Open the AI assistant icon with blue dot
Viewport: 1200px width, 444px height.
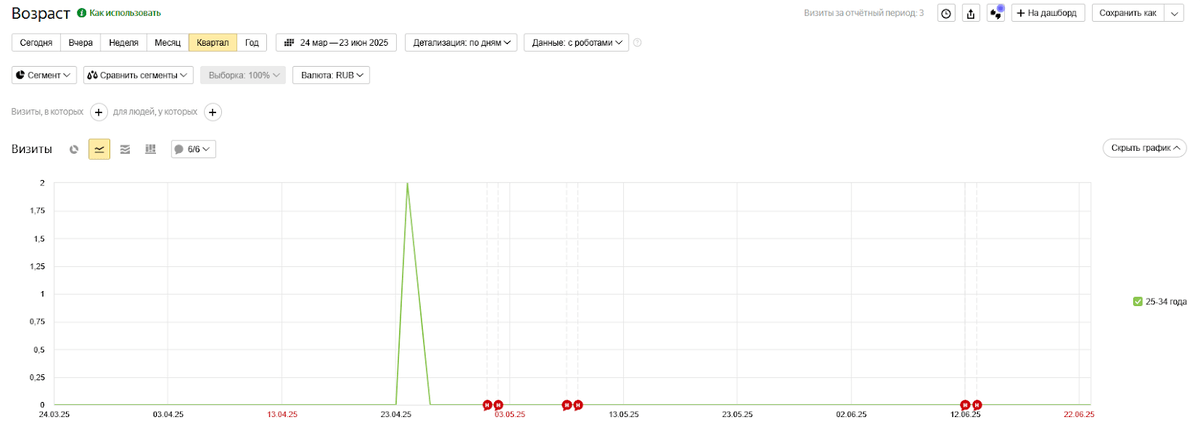(996, 13)
